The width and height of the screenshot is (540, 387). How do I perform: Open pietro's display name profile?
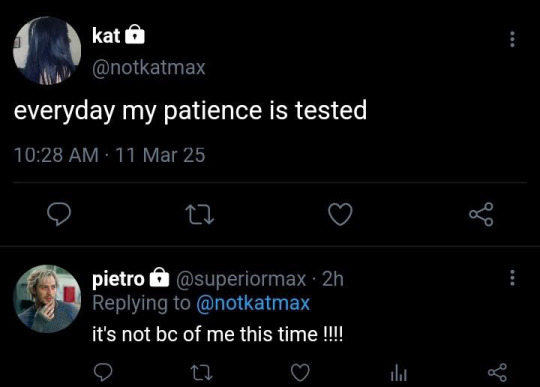(x=118, y=279)
